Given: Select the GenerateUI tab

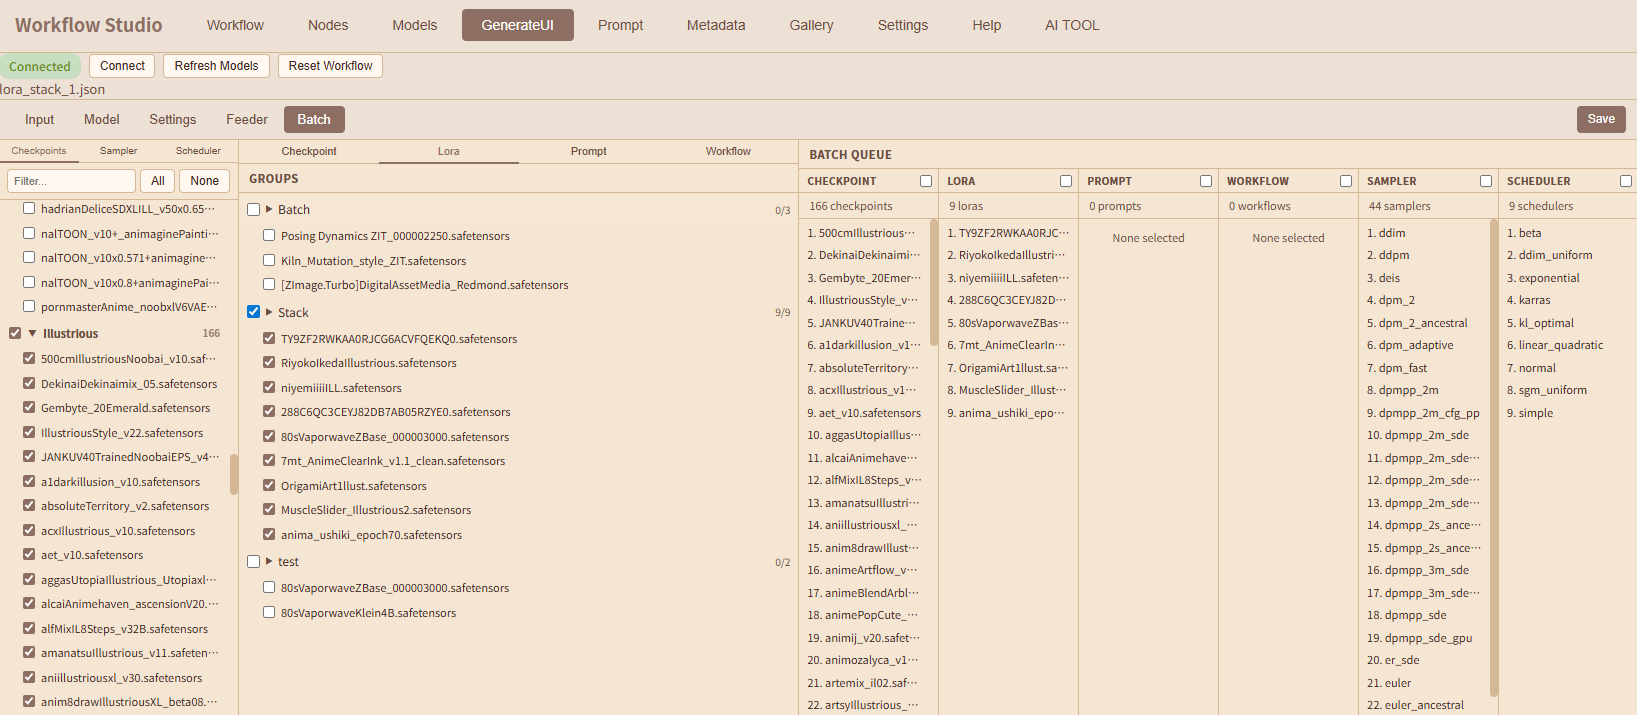Looking at the screenshot, I should coord(518,25).
